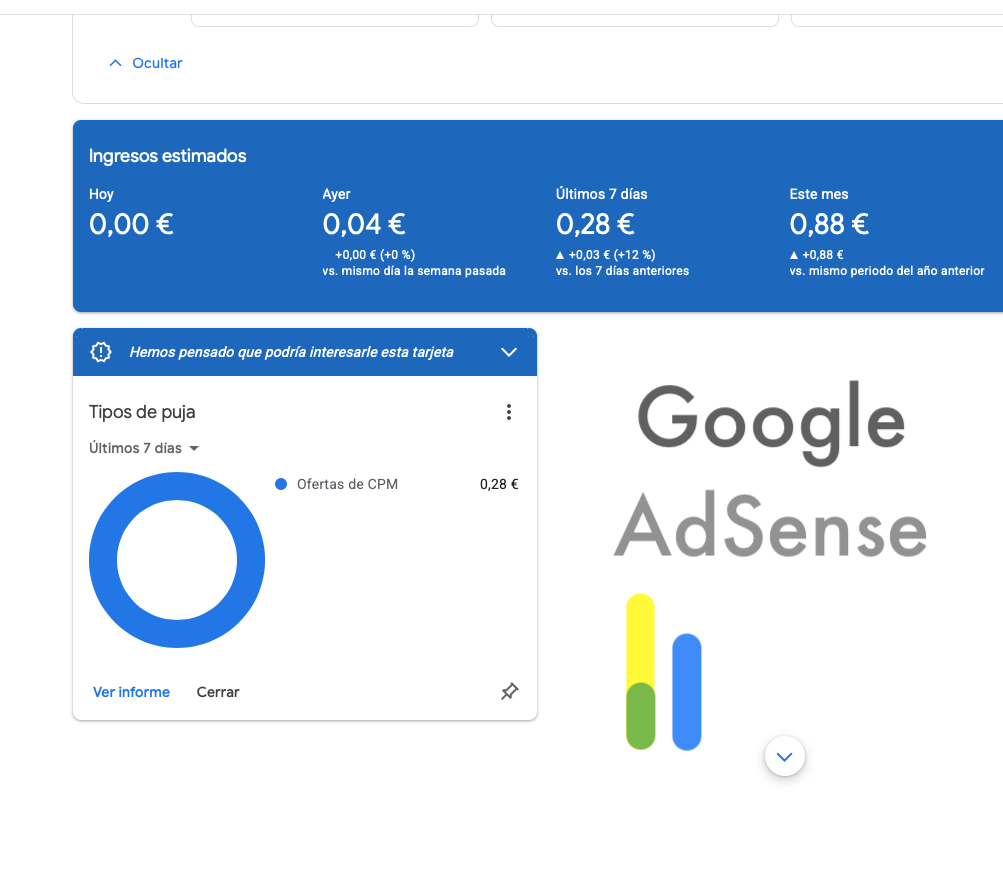Viewport: 1003px width, 892px height.
Task: Click the Ayer earnings value of 0,04 €
Action: [363, 224]
